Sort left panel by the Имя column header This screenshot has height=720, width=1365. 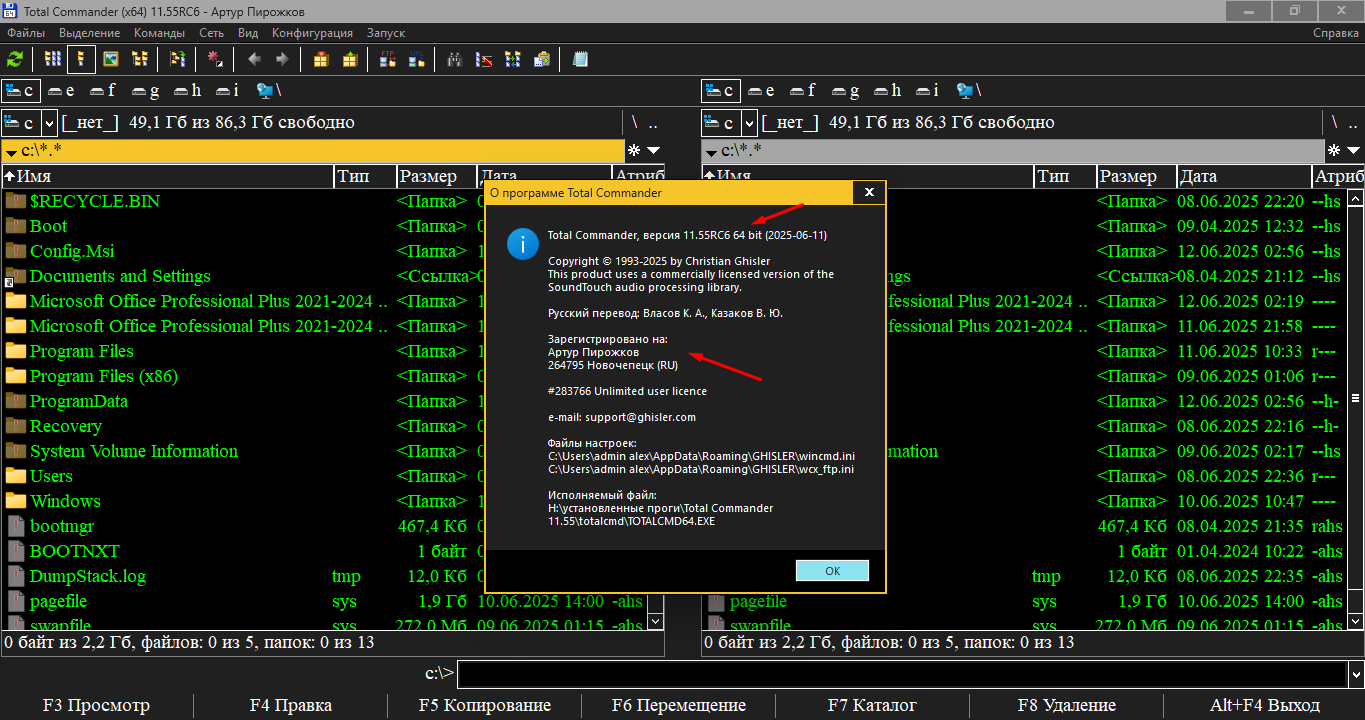click(x=168, y=176)
